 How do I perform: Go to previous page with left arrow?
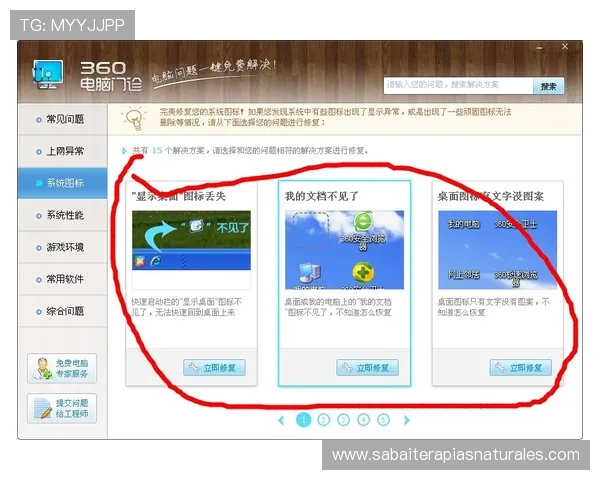[x=281, y=420]
